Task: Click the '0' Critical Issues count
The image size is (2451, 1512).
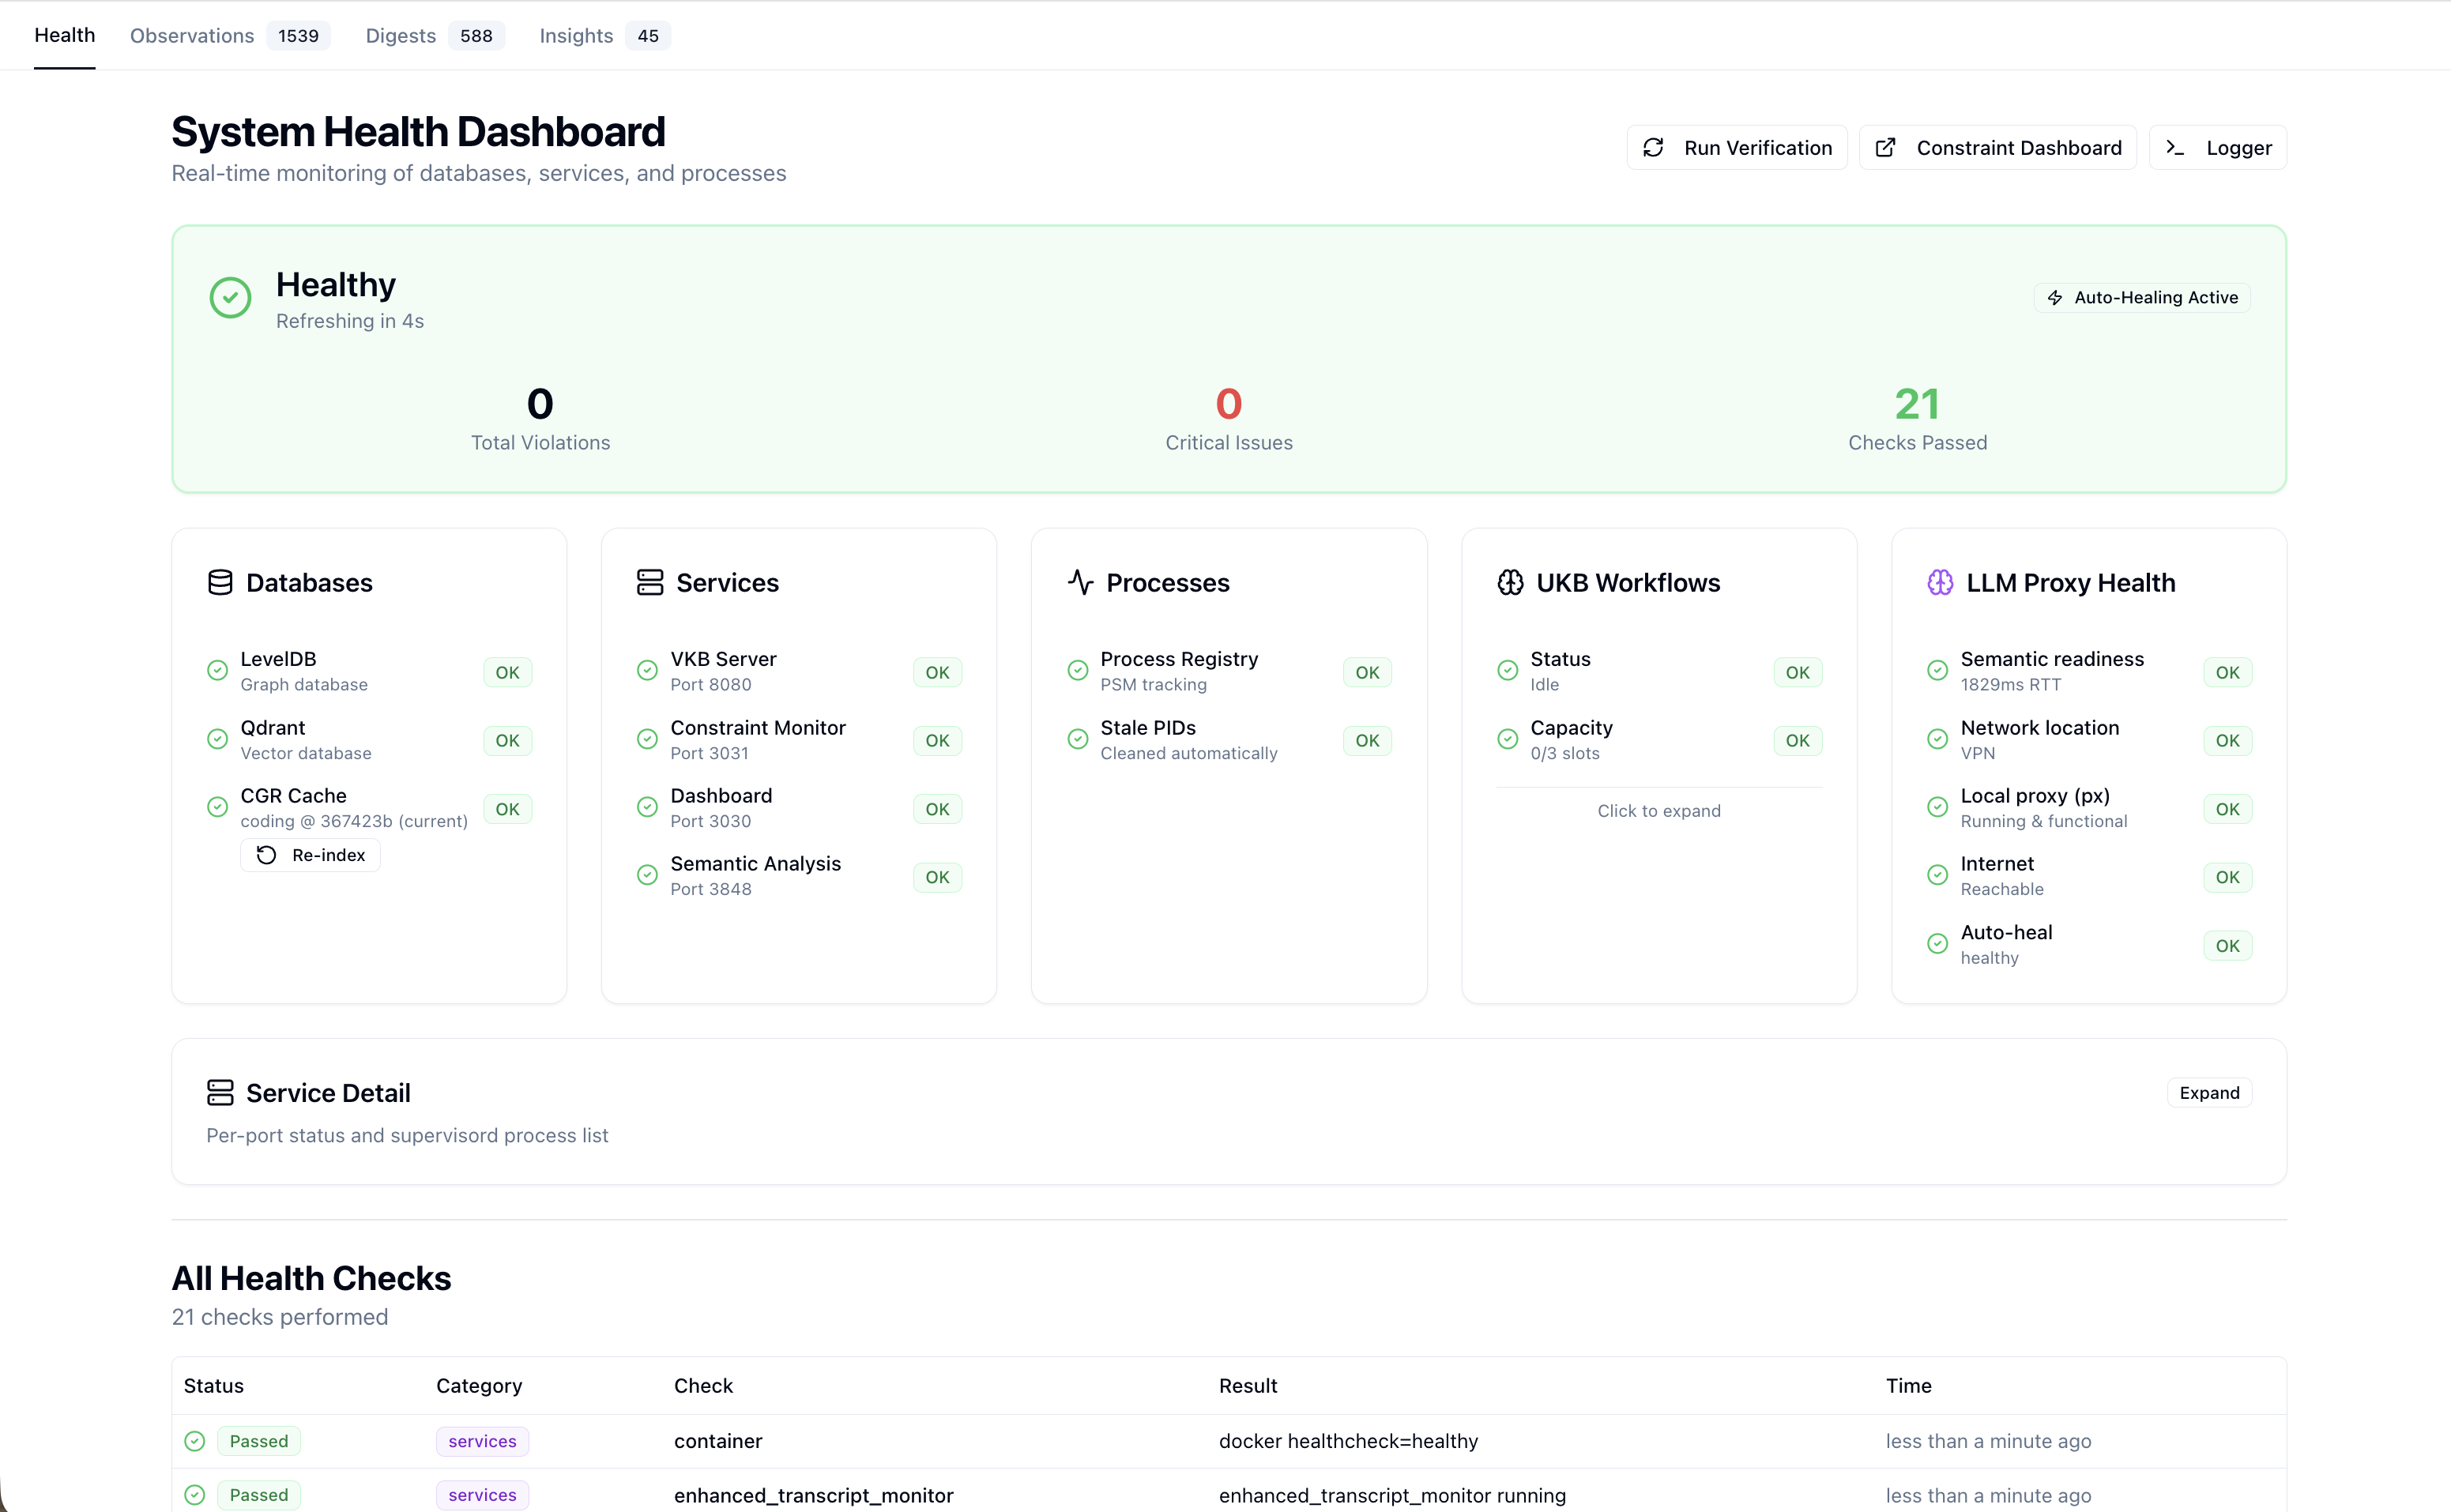Action: [x=1229, y=404]
